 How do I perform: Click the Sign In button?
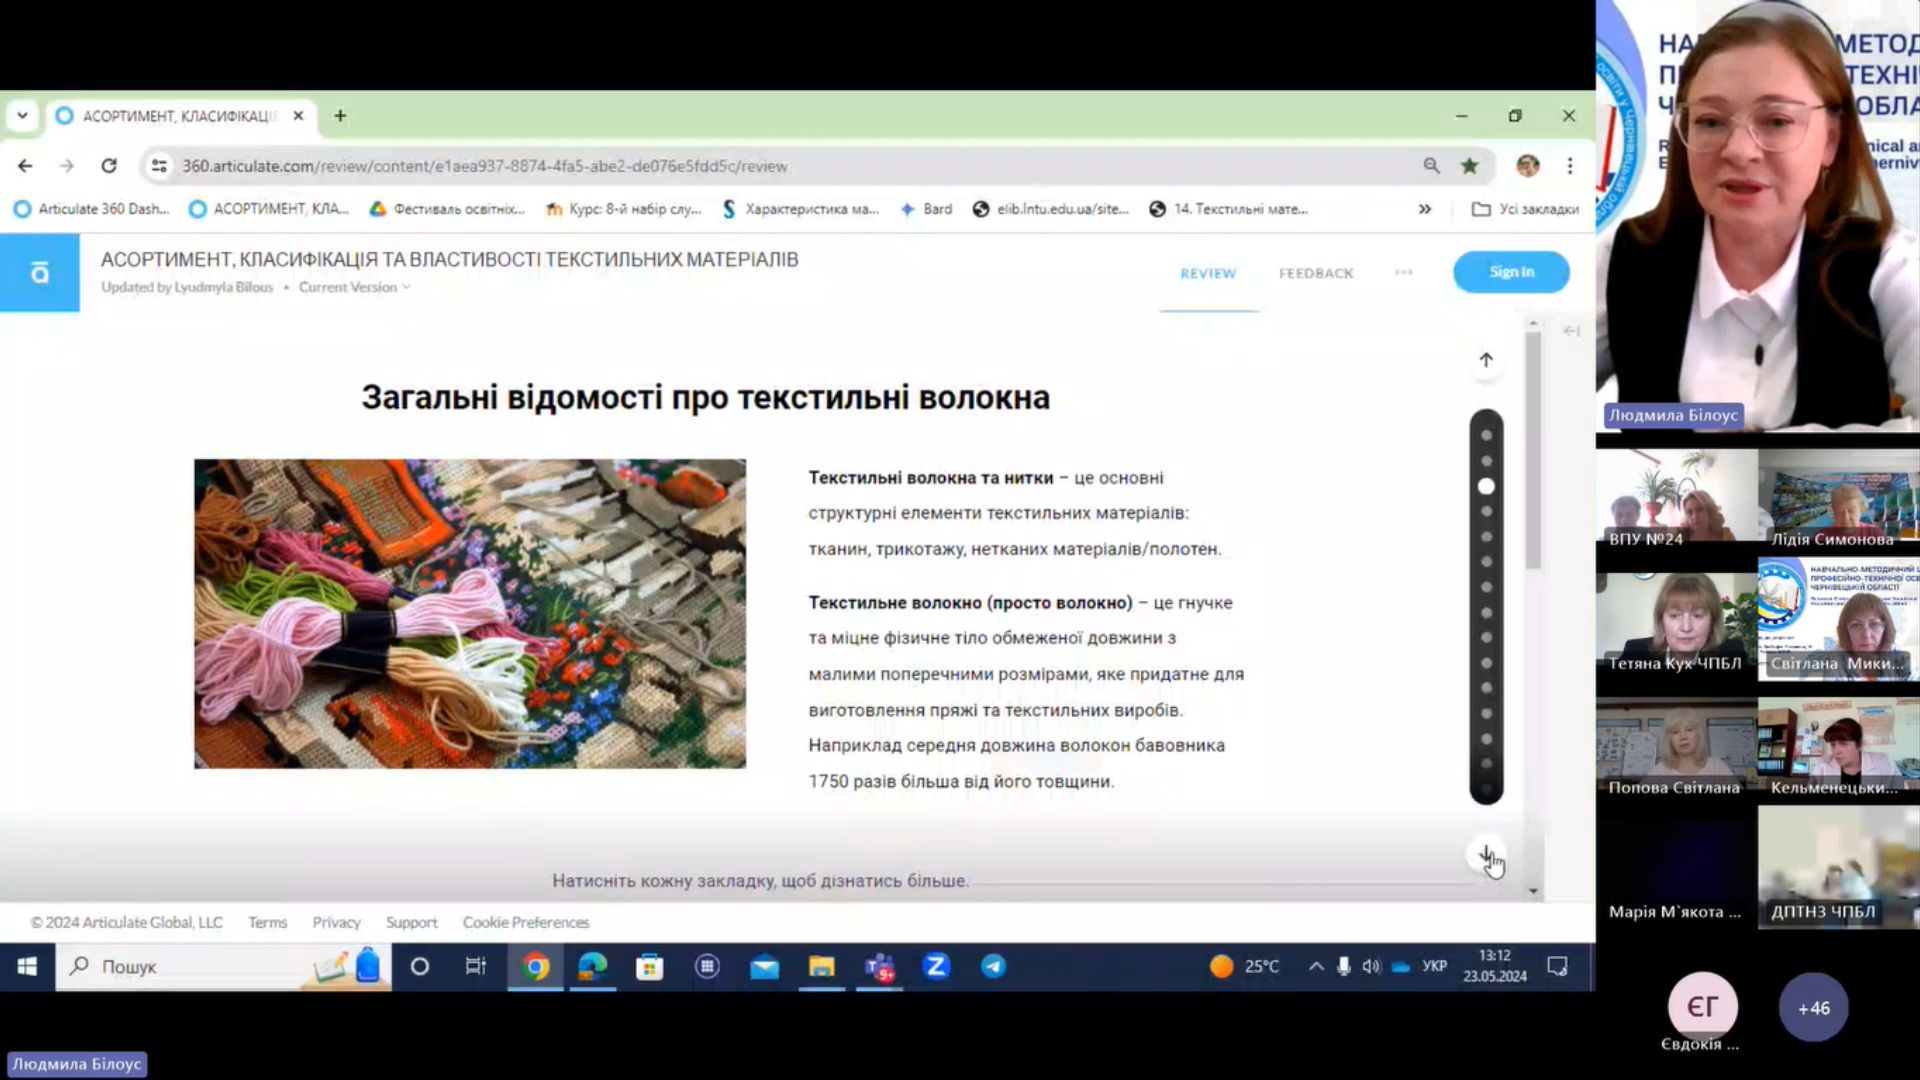pos(1510,272)
